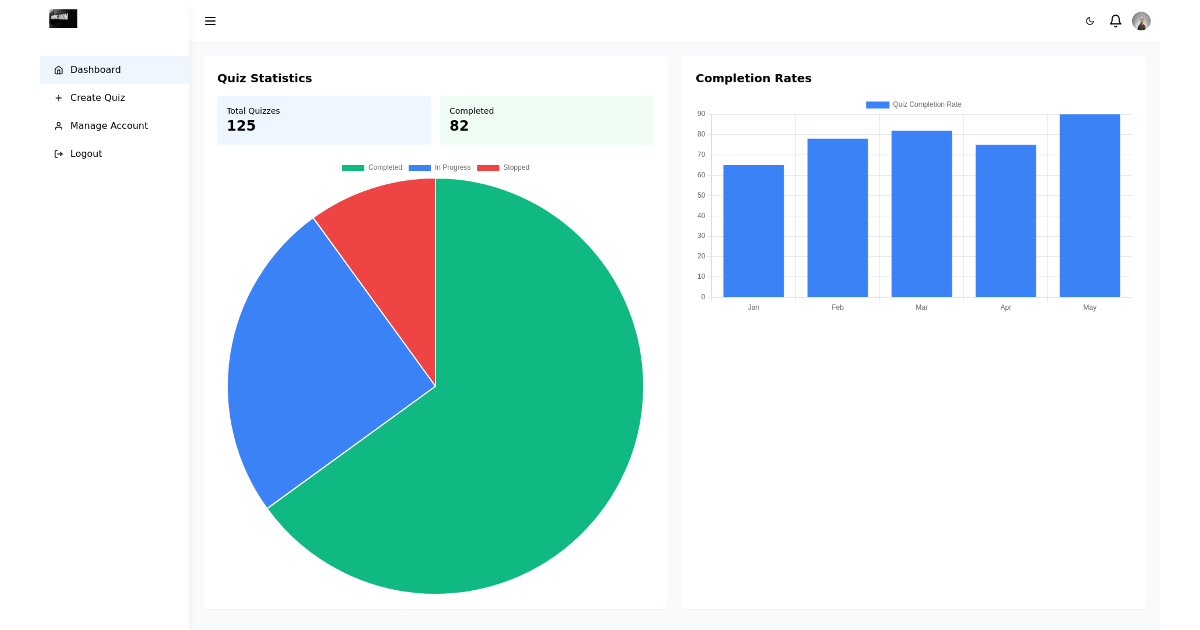1200x630 pixels.
Task: Click Logout in the sidebar
Action: click(x=87, y=153)
